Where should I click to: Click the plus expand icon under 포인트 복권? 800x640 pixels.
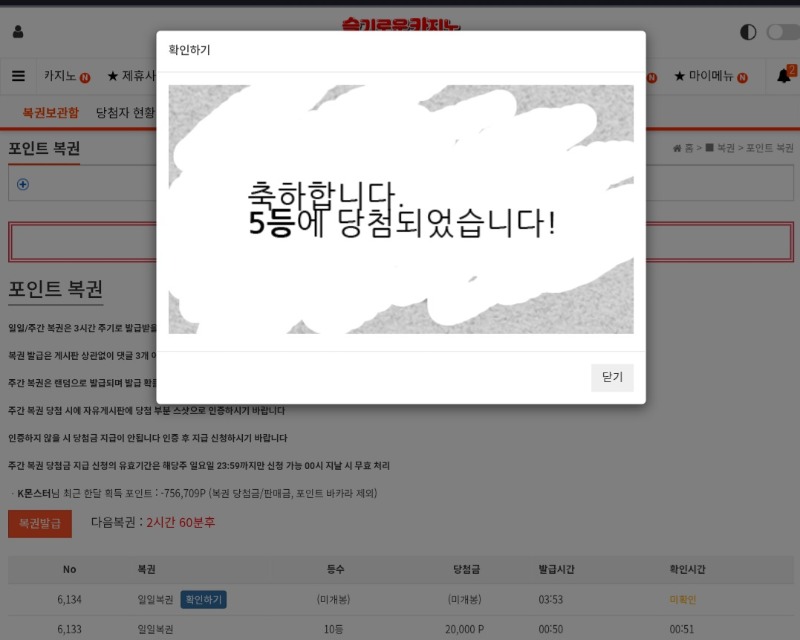point(23,184)
